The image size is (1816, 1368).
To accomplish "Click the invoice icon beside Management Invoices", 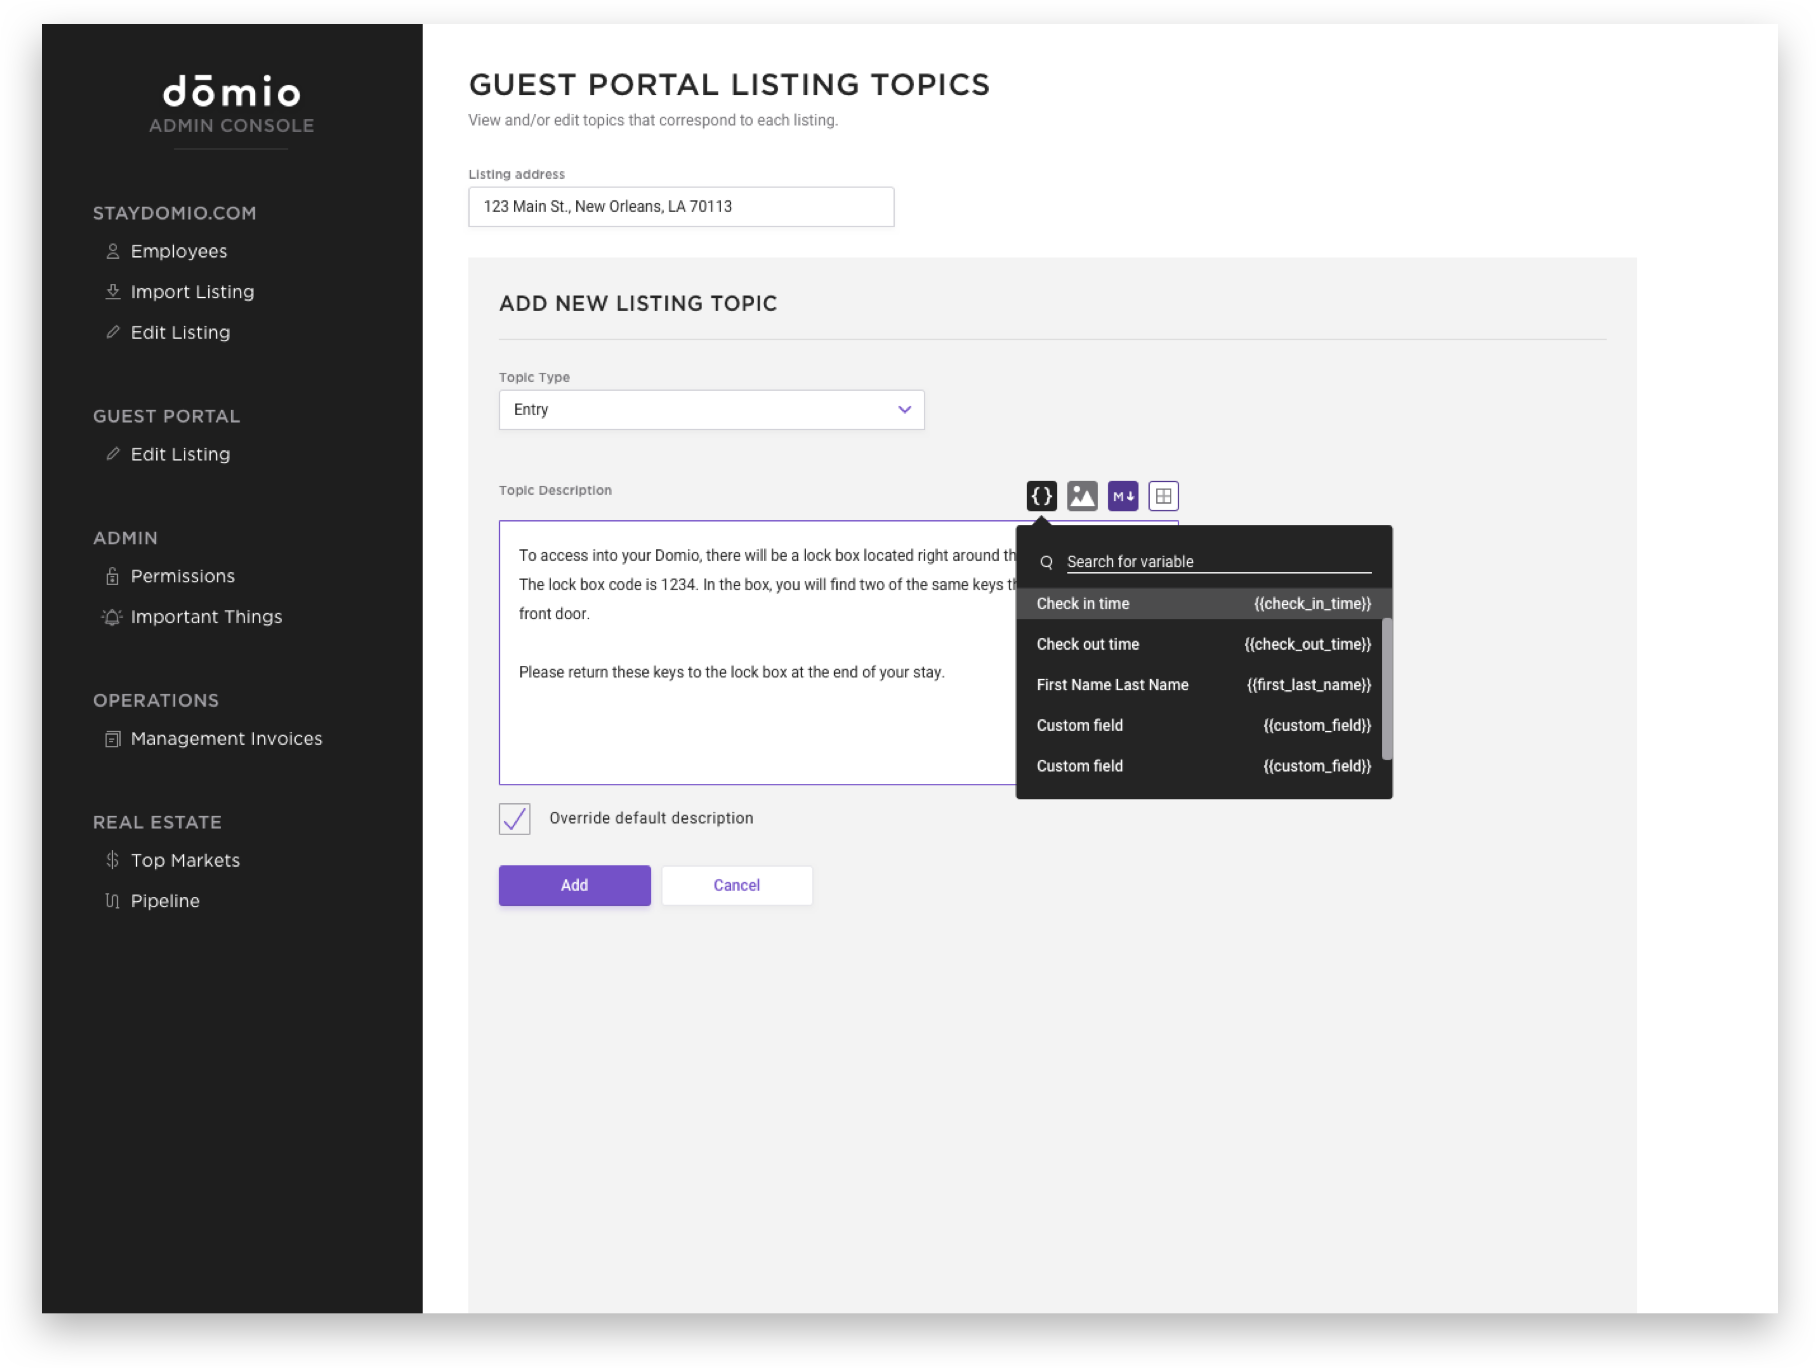I will click(x=112, y=738).
